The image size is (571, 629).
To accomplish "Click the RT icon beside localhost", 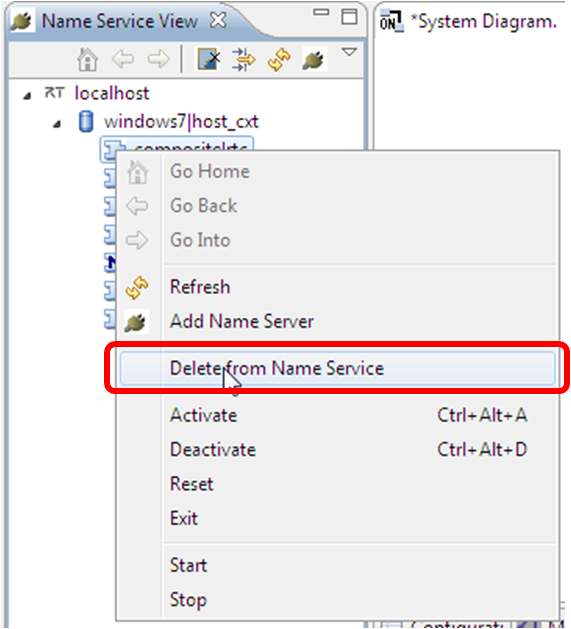I will 54,93.
